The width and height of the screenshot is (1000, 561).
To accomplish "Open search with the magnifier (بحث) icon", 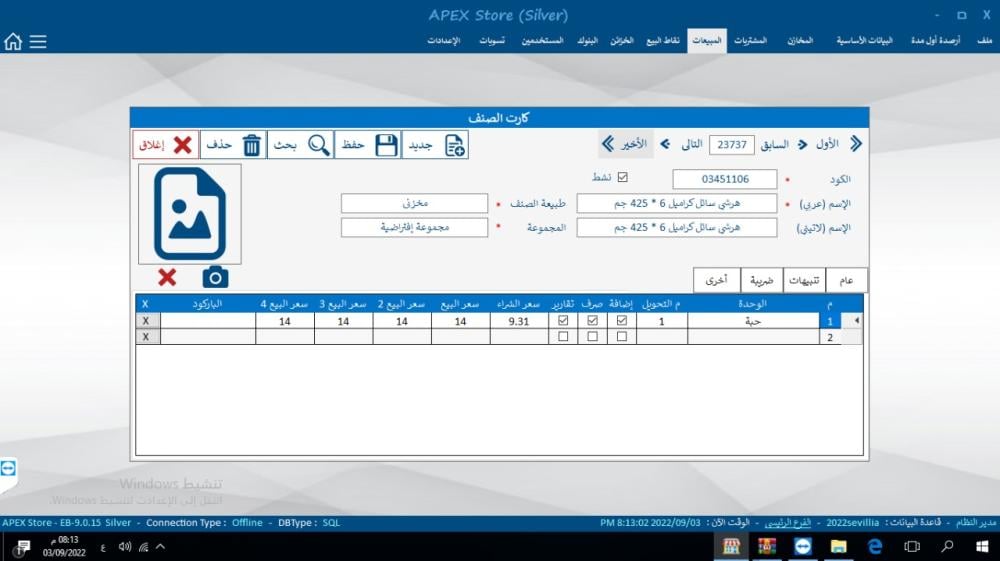I will coord(318,145).
